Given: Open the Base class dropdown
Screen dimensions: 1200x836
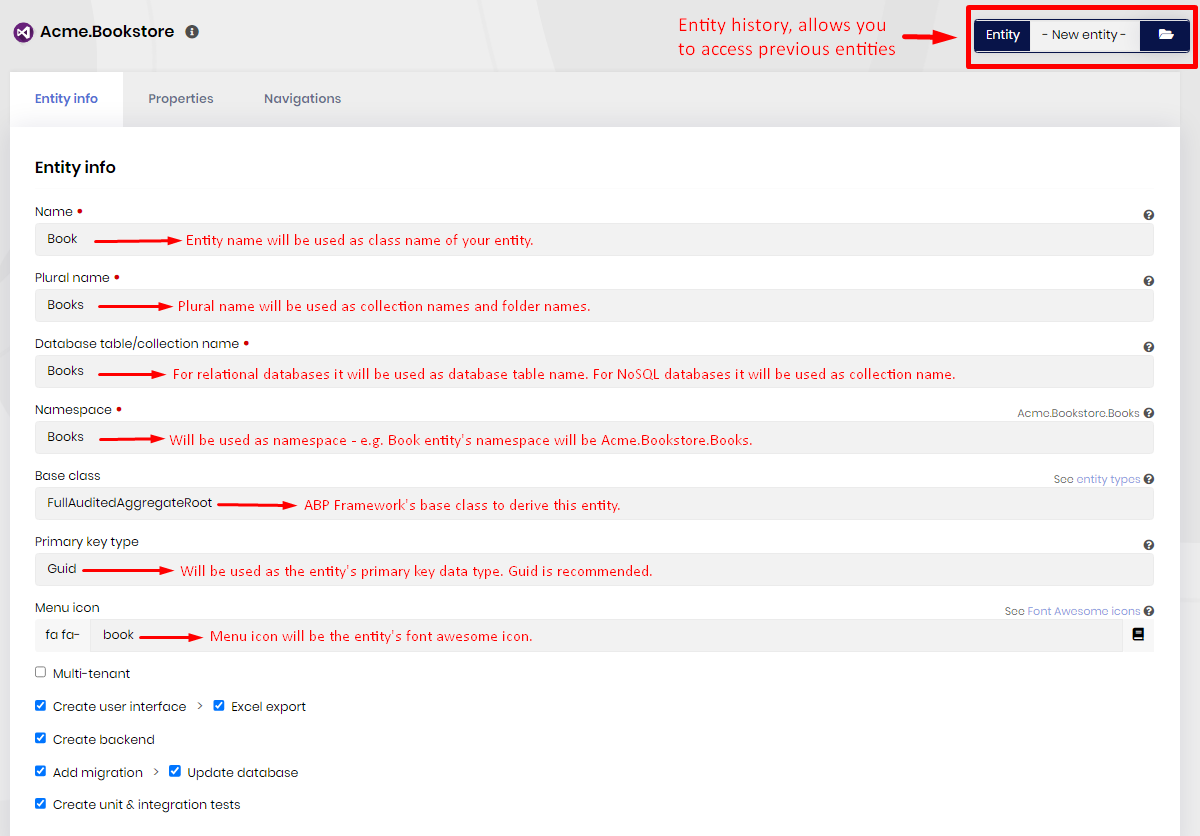Looking at the screenshot, I should [594, 503].
